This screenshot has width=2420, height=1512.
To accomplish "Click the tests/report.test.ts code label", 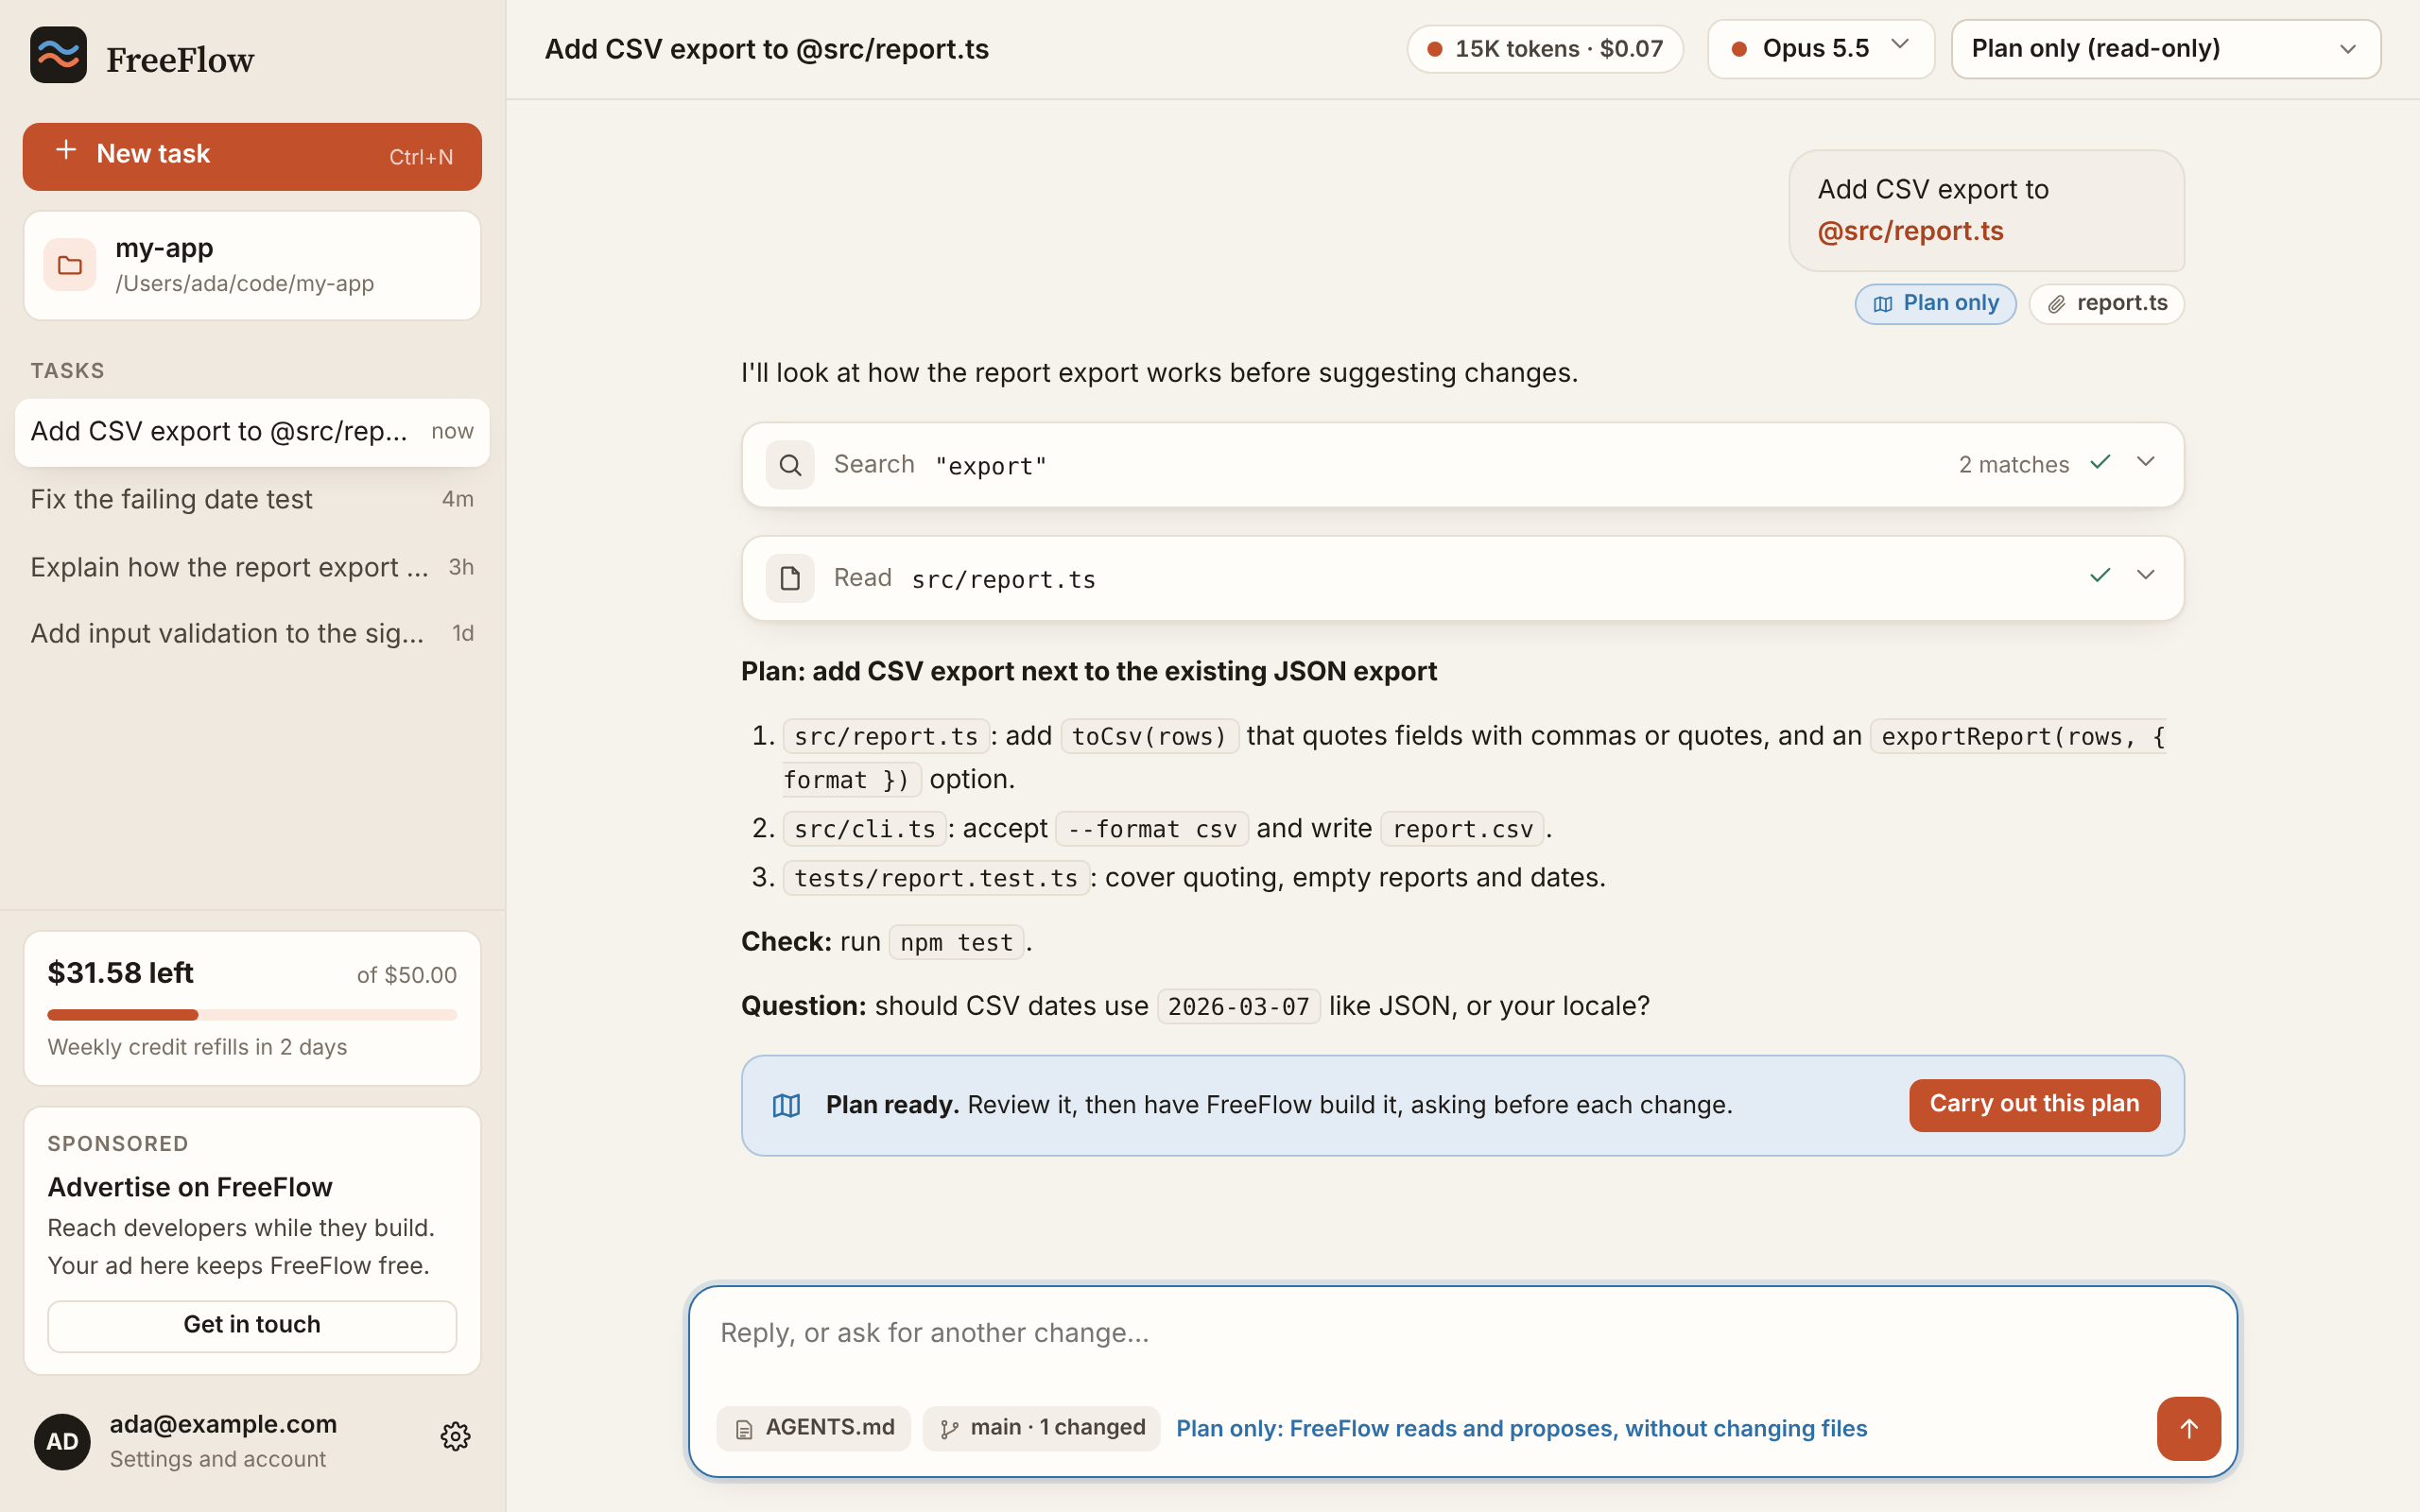I will [x=936, y=878].
